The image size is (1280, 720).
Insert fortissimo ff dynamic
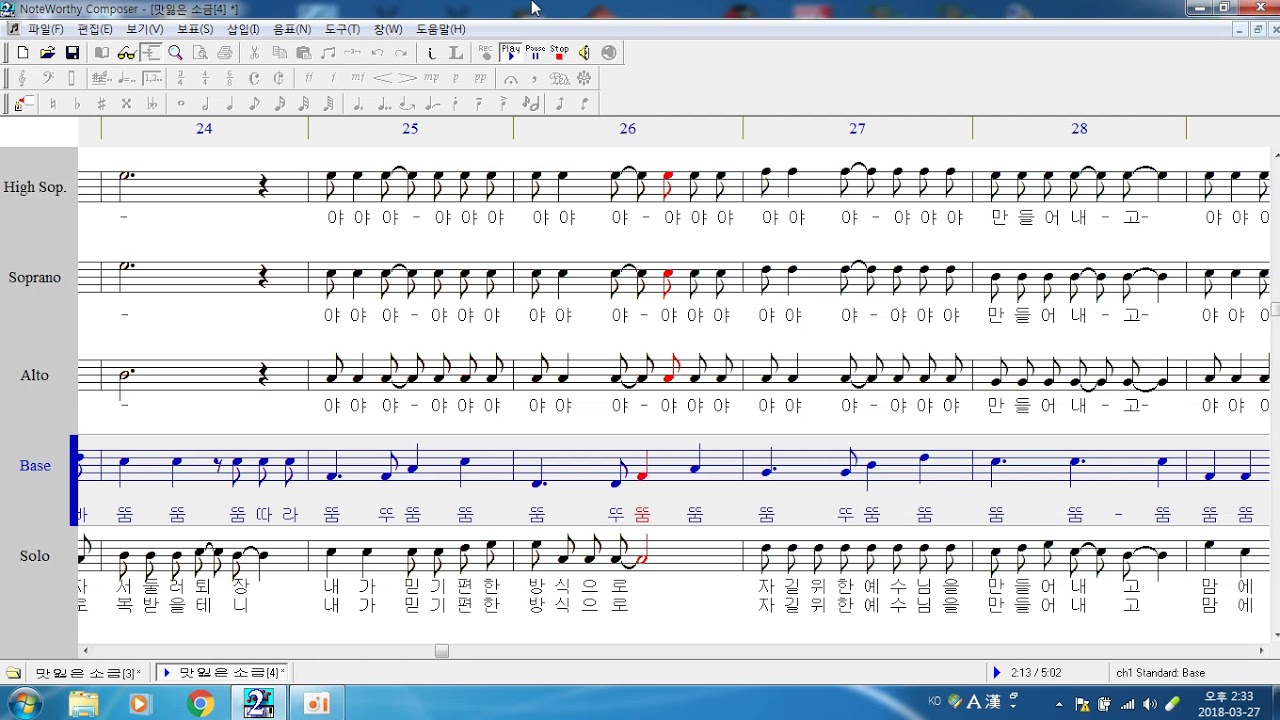point(309,78)
